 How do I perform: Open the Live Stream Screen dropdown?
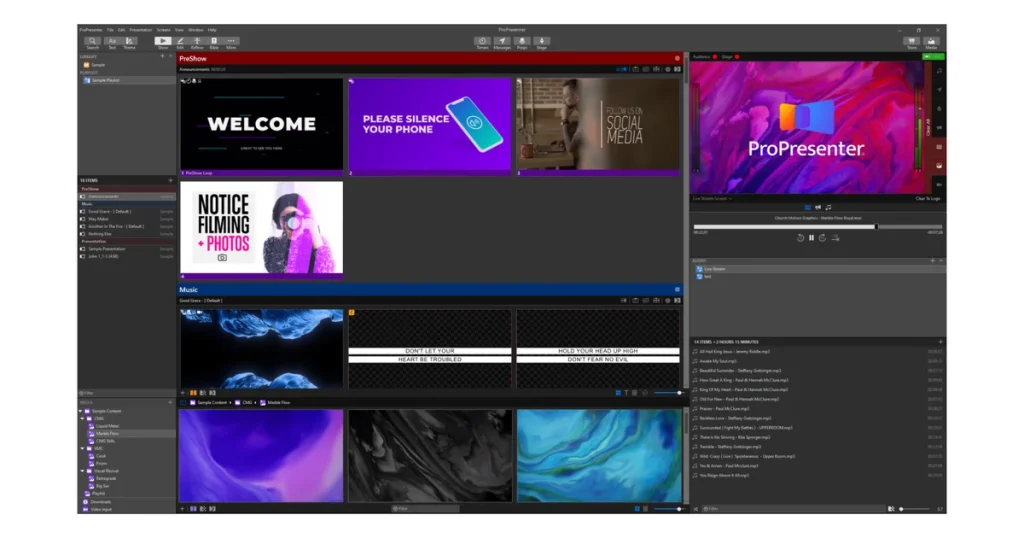pos(712,198)
